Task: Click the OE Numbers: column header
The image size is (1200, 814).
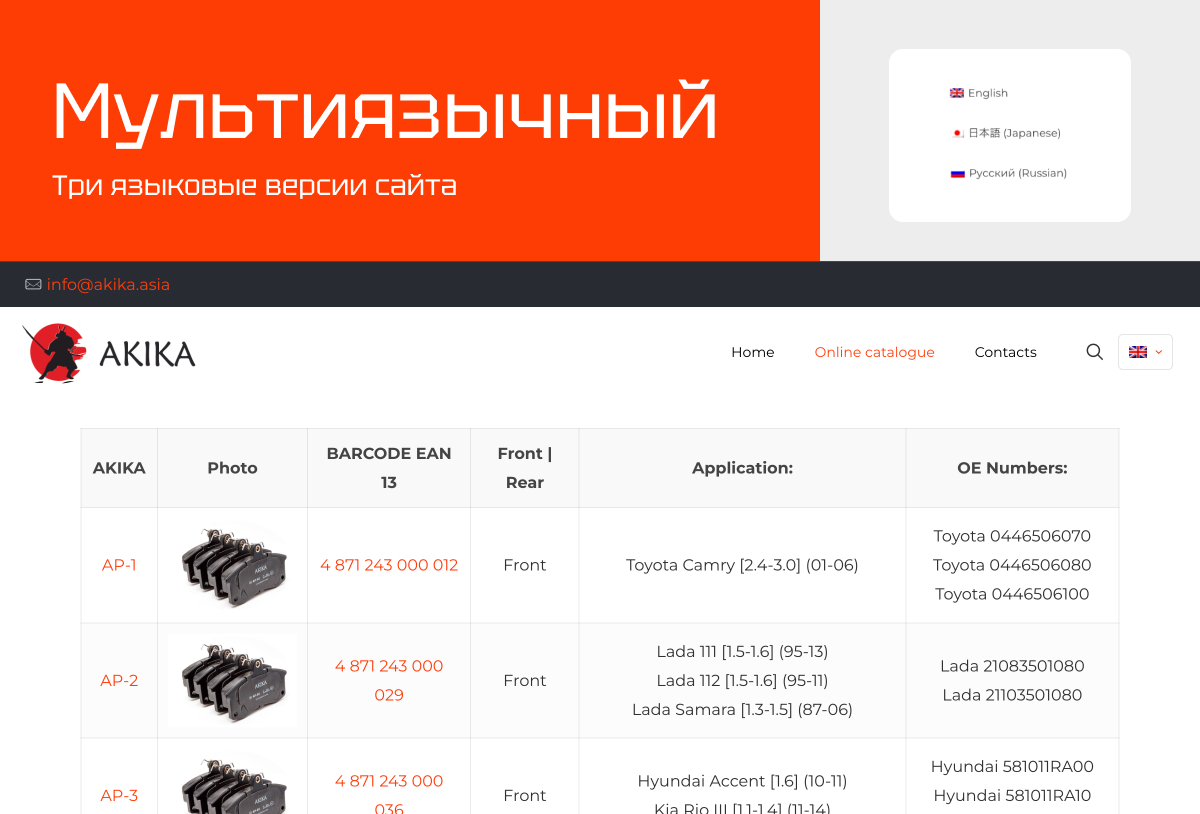Action: coord(1012,468)
